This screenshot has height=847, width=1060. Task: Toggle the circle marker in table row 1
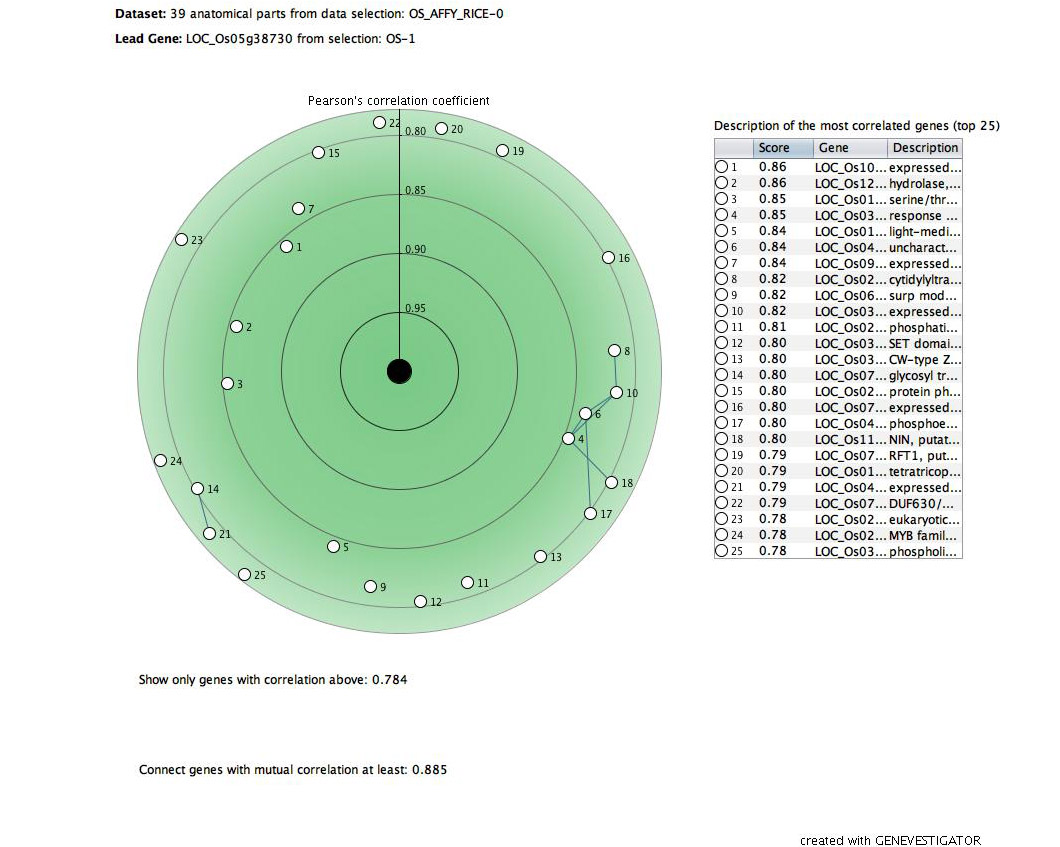721,168
